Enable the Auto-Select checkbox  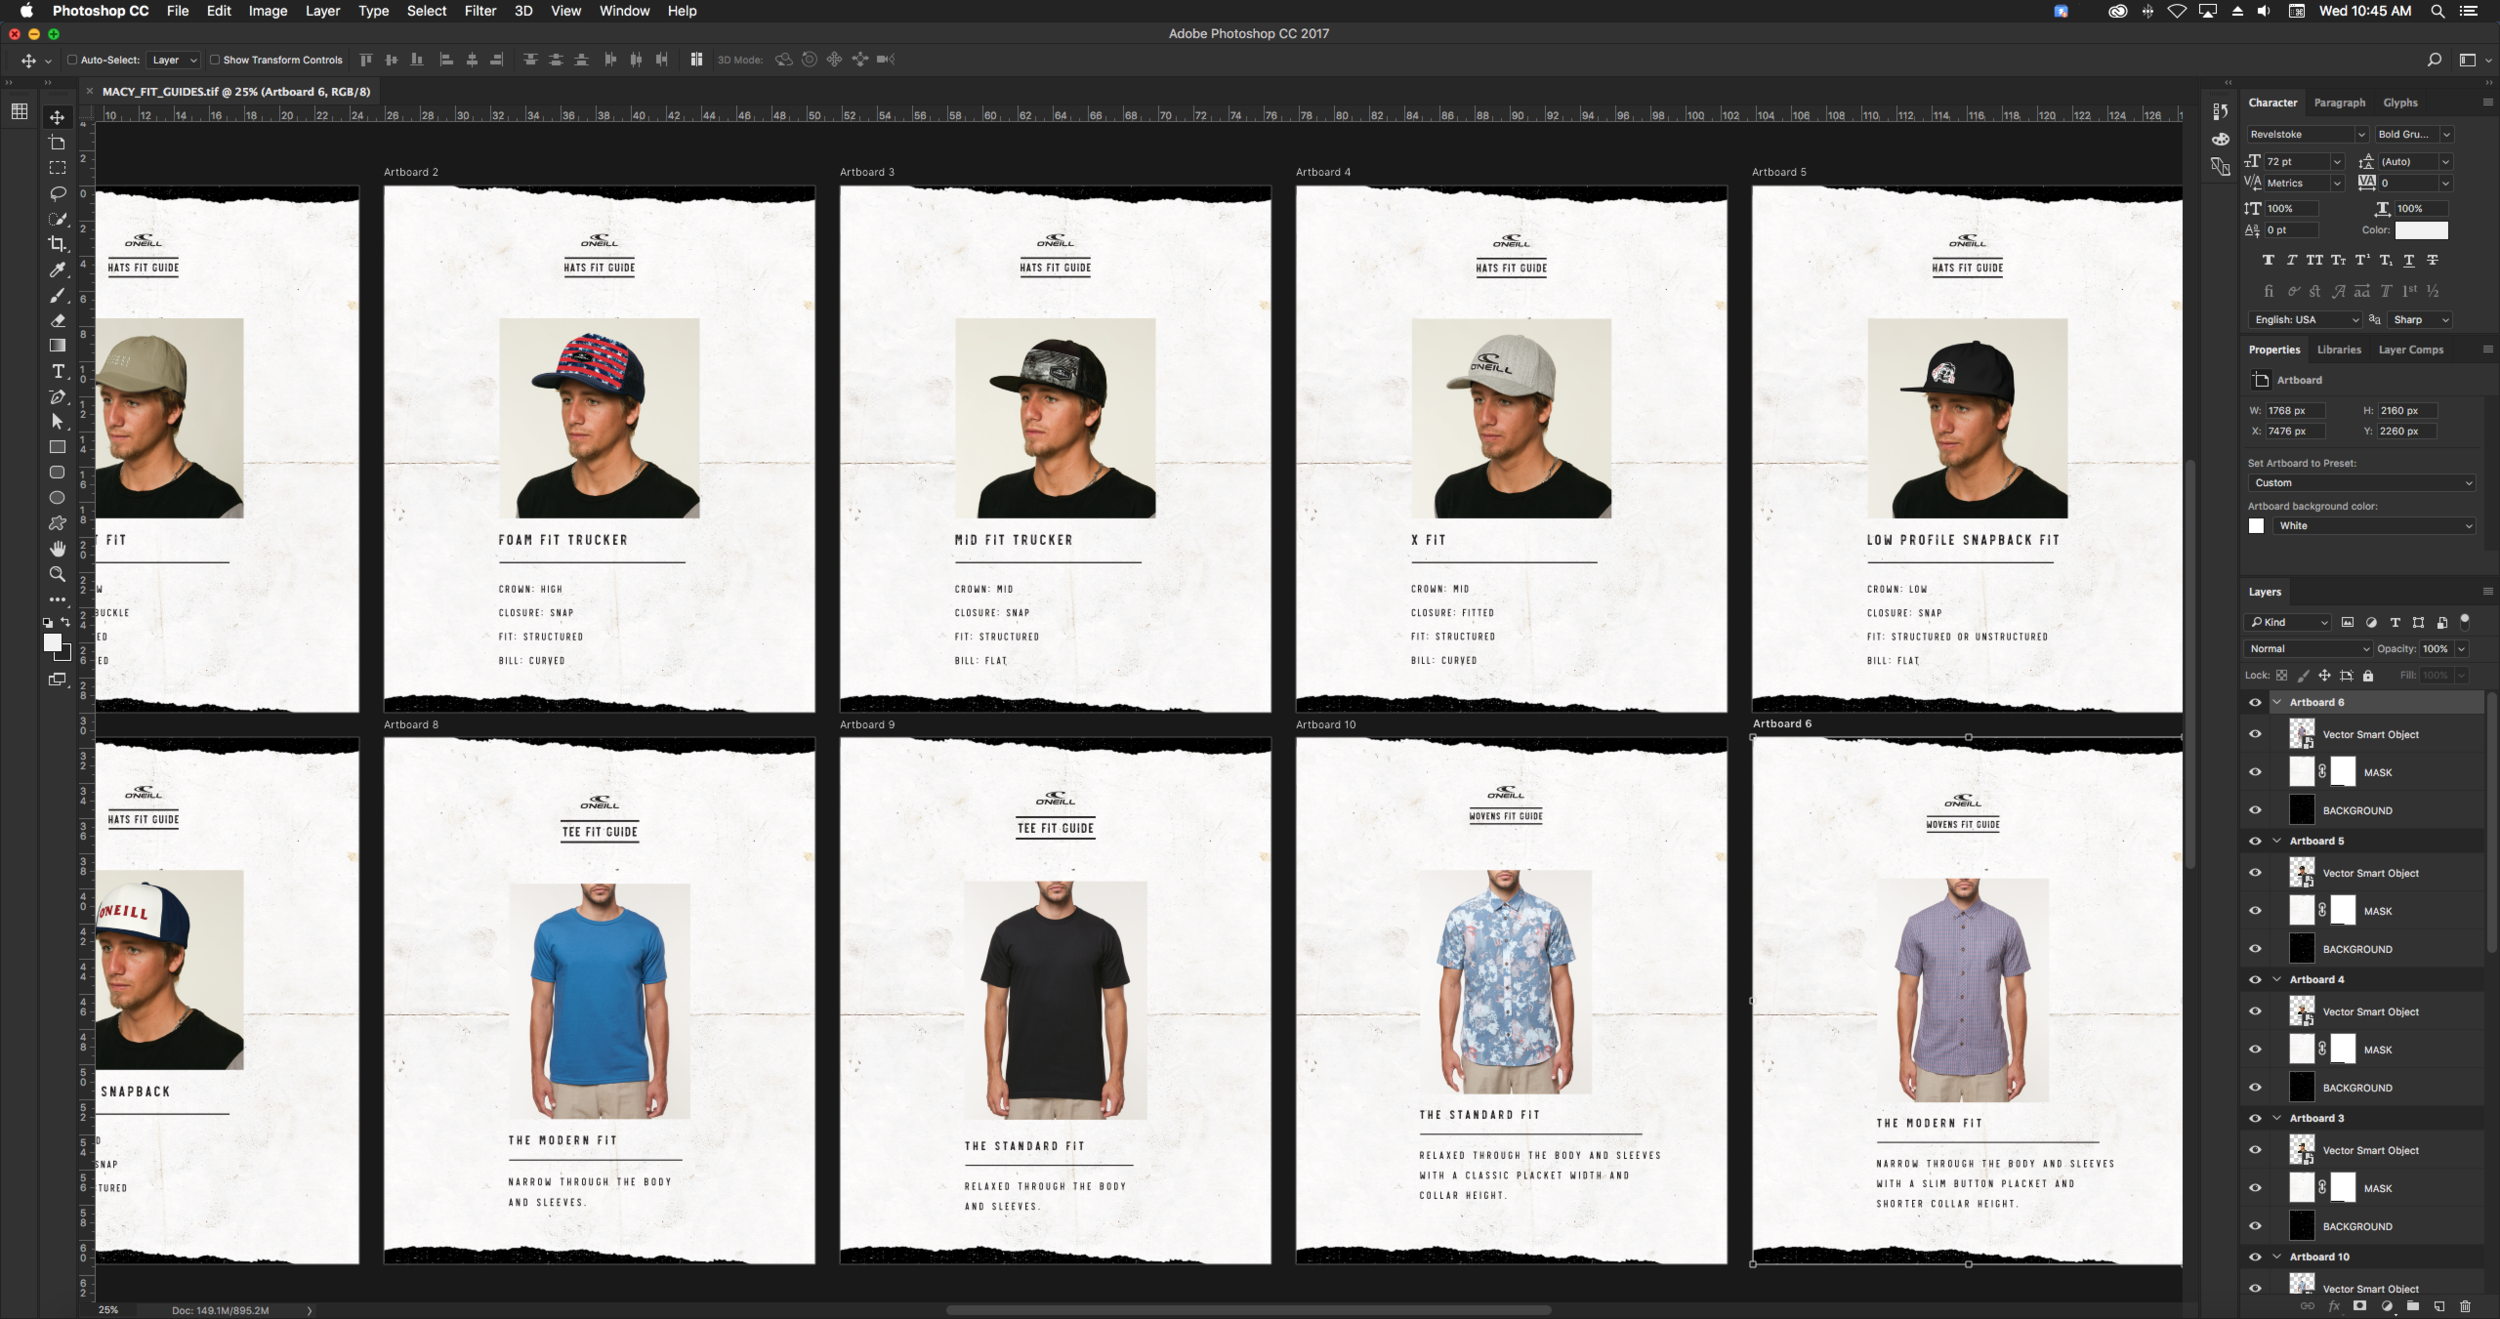(x=72, y=60)
